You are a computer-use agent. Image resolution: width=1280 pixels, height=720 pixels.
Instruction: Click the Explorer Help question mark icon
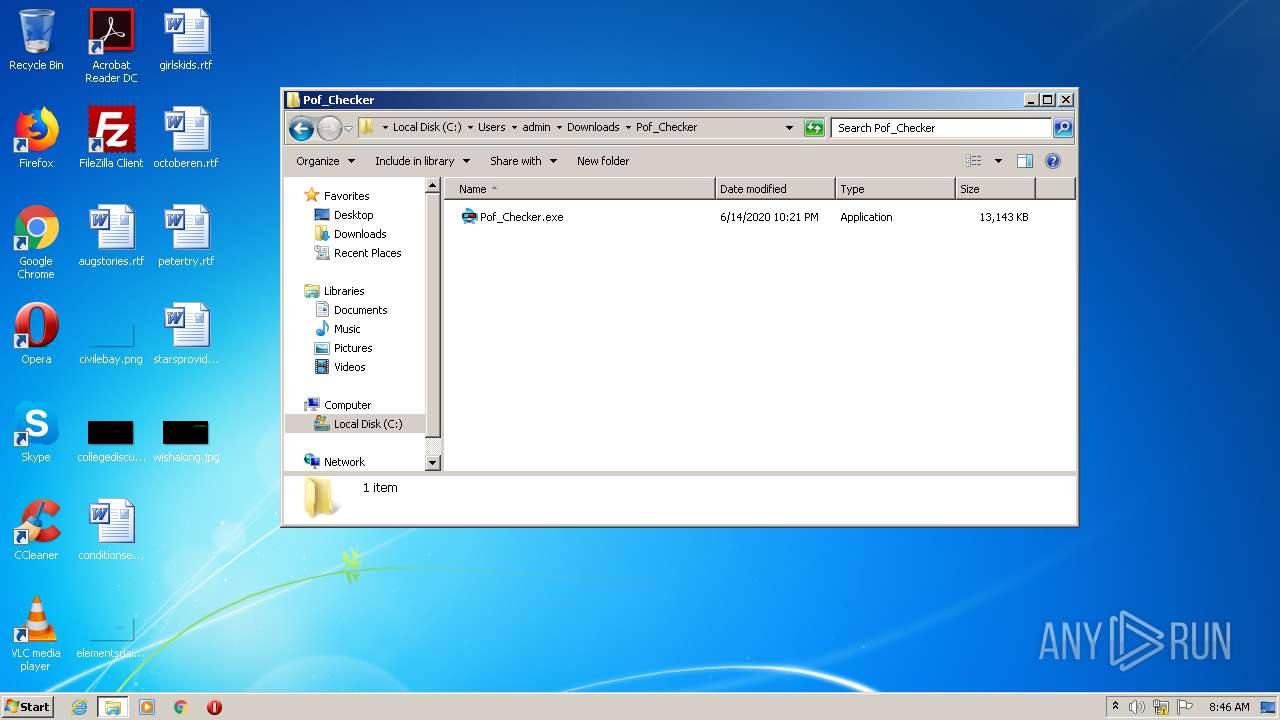click(x=1052, y=161)
